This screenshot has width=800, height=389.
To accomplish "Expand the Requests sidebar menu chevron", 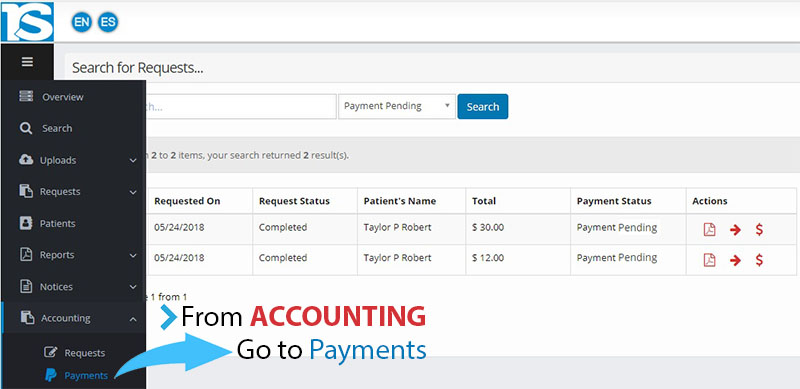I will click(x=133, y=192).
